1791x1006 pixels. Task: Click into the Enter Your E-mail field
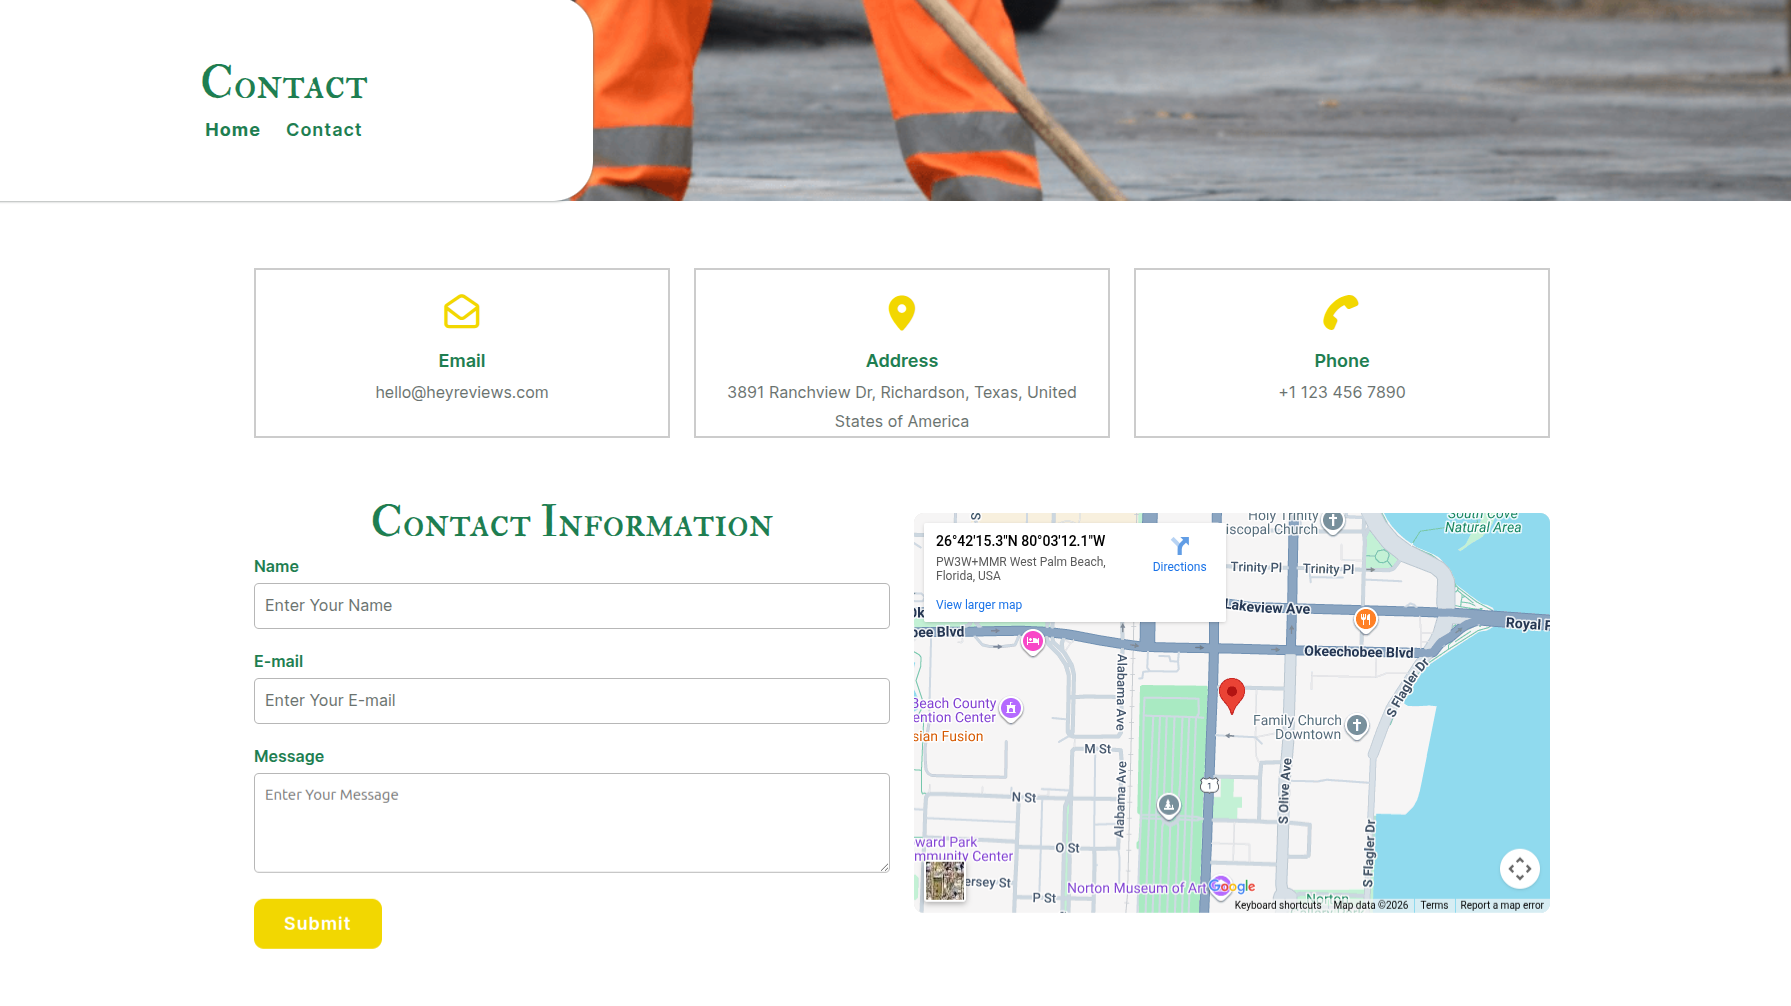click(571, 701)
